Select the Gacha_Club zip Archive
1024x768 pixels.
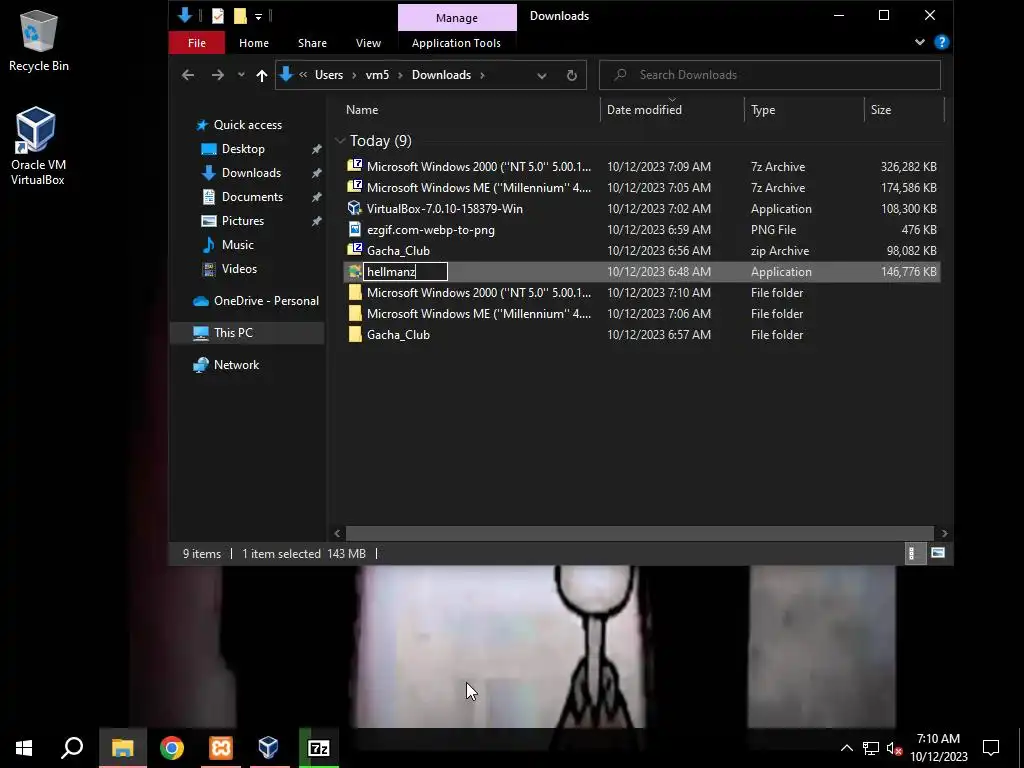[x=642, y=251]
